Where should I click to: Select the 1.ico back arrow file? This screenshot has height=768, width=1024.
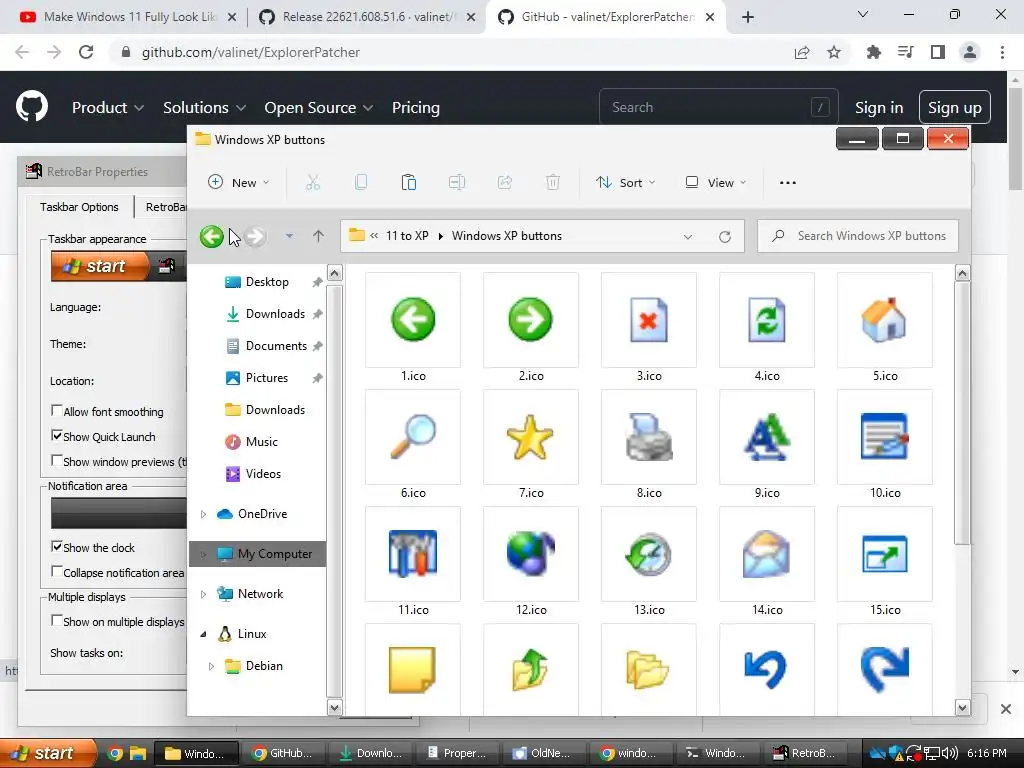click(413, 328)
